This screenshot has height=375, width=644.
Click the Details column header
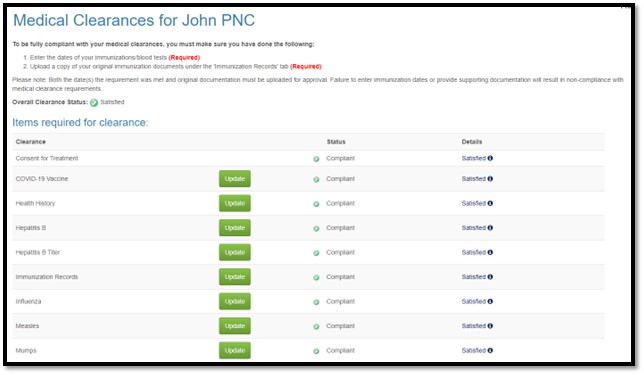pos(472,142)
